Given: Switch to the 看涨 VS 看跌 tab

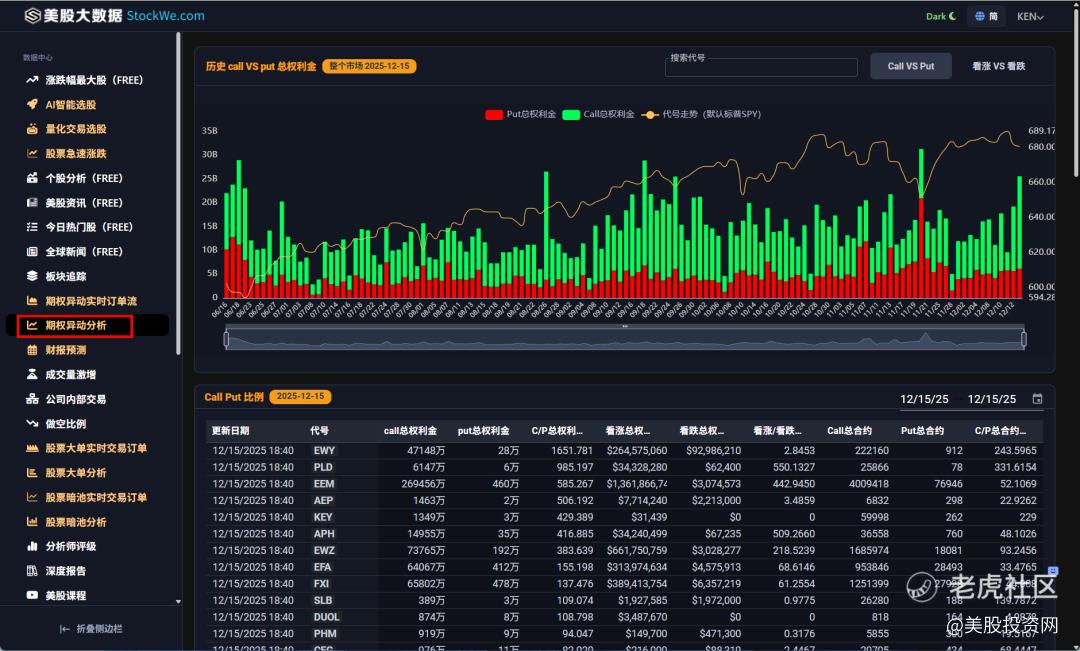Looking at the screenshot, I should pyautogui.click(x=998, y=66).
